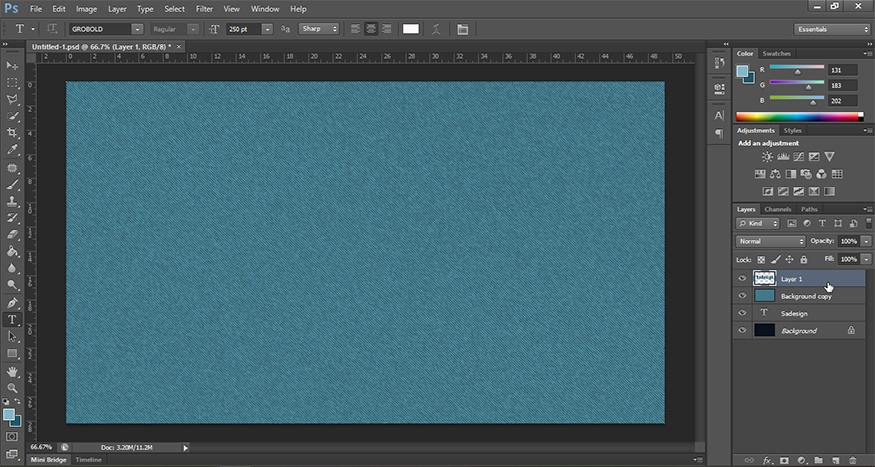The height and width of the screenshot is (467, 875).
Task: Open the Sharp anti-aliasing dropdown
Action: pyautogui.click(x=319, y=28)
